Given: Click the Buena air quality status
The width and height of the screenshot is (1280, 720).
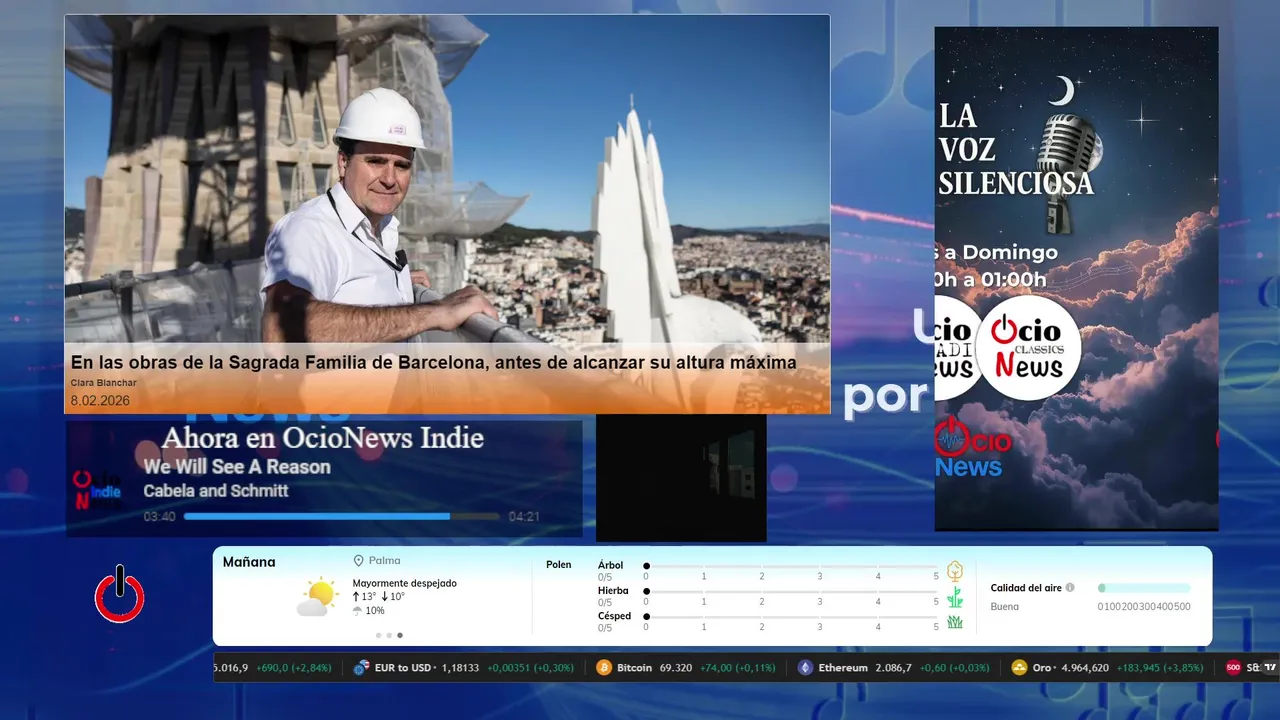Looking at the screenshot, I should coord(1005,607).
